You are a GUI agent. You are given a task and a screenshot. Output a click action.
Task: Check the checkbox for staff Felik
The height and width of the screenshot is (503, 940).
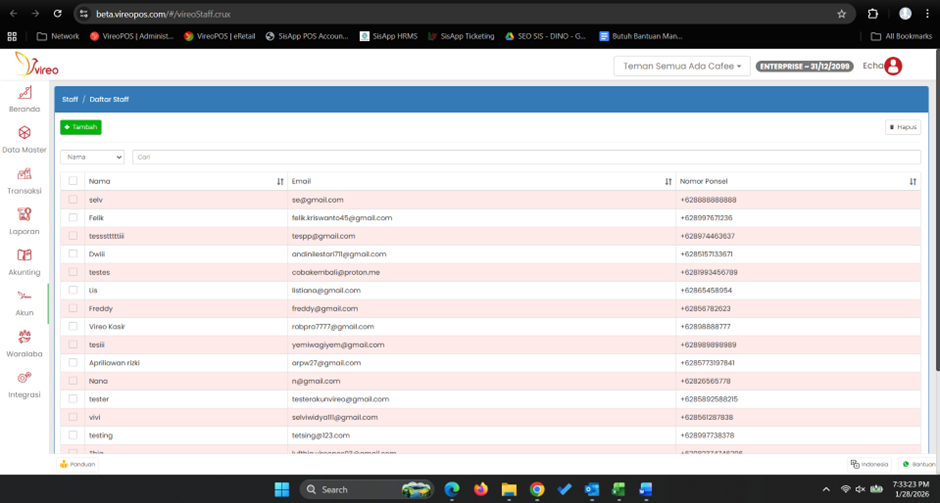(x=73, y=218)
